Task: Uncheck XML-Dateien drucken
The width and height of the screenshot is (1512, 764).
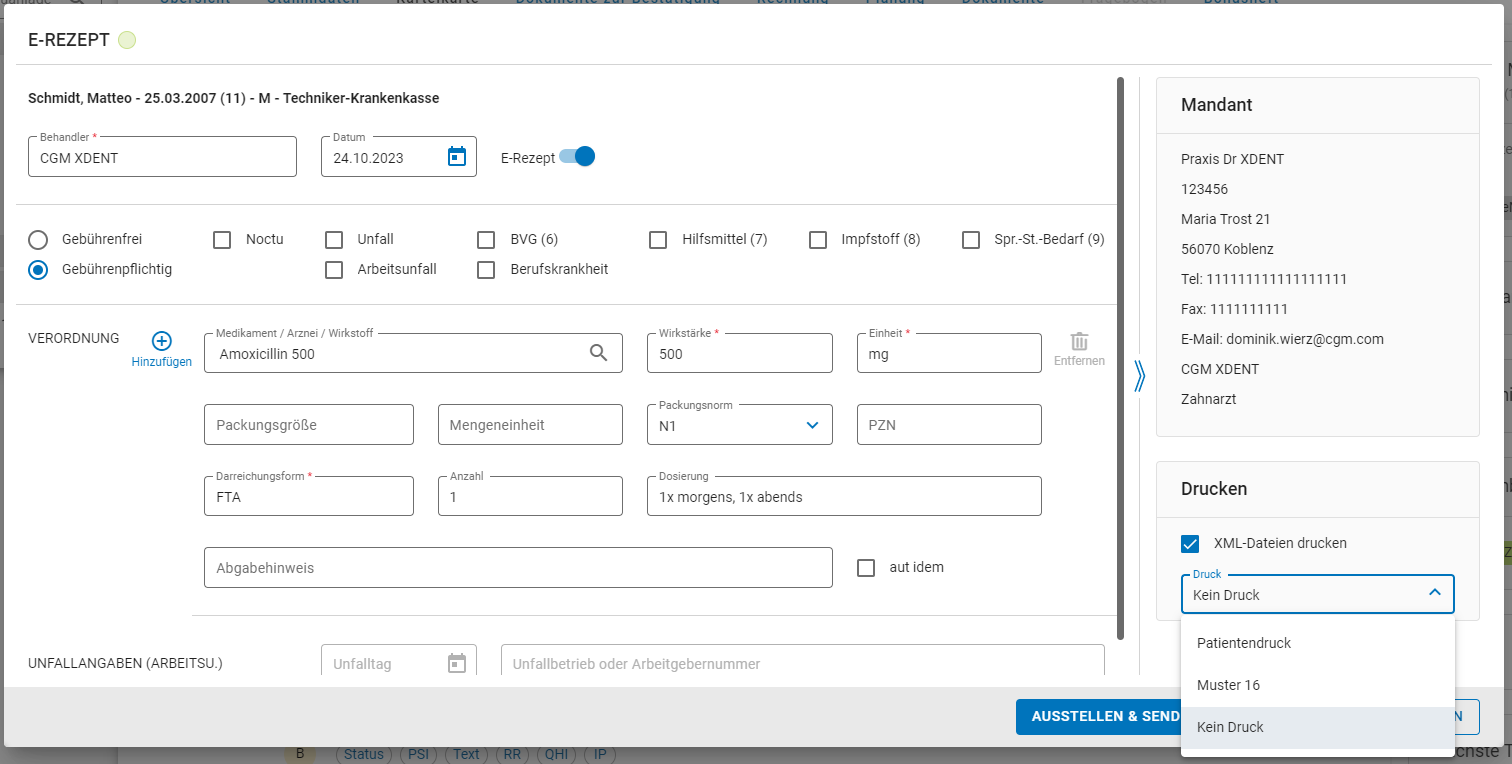Action: (x=1190, y=544)
